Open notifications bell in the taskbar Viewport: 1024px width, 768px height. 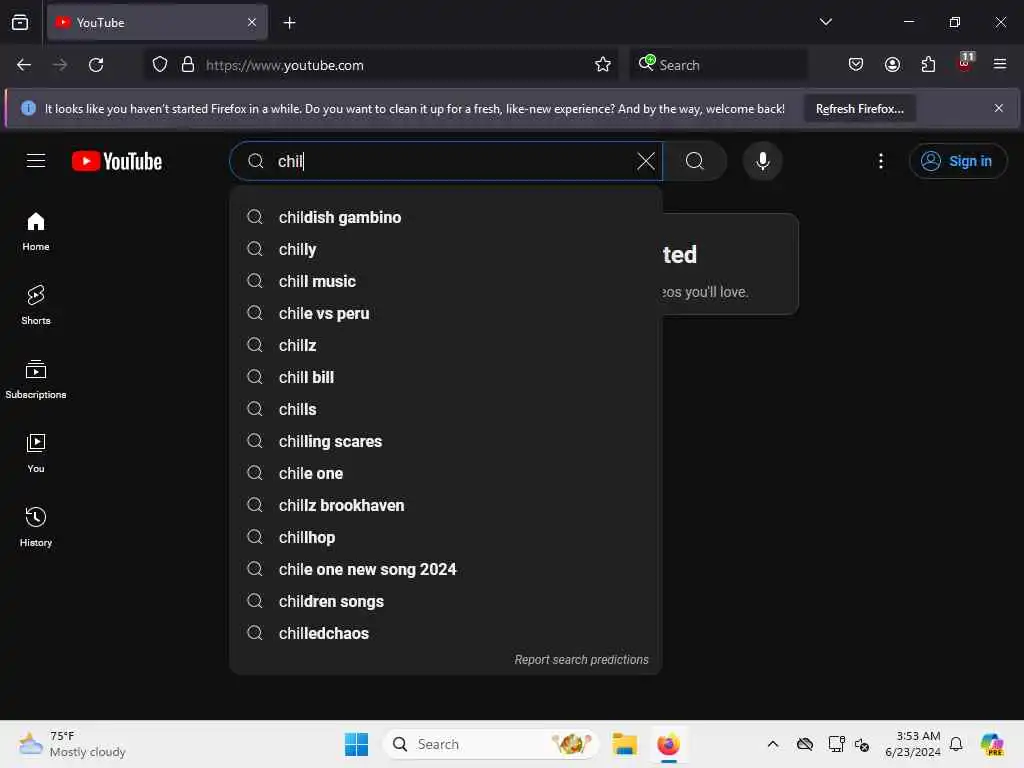[x=956, y=744]
